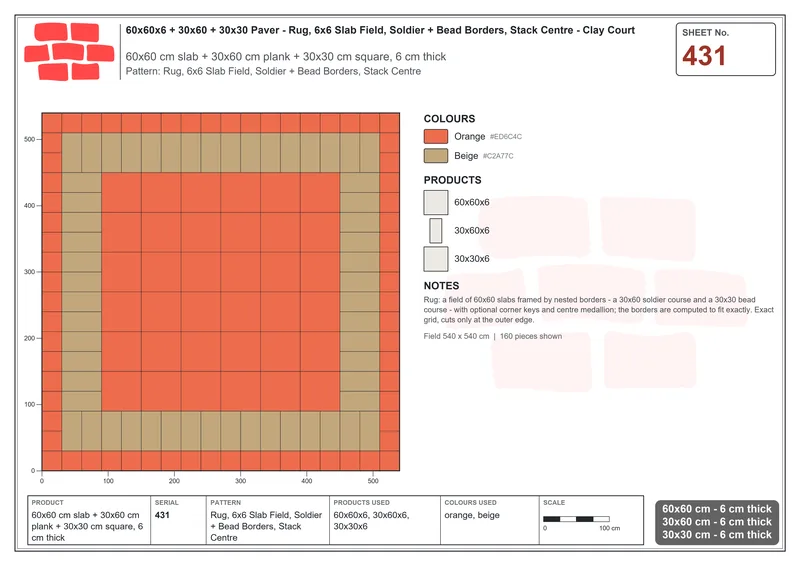
Task: Click the scale bar graphic
Action: (x=577, y=519)
